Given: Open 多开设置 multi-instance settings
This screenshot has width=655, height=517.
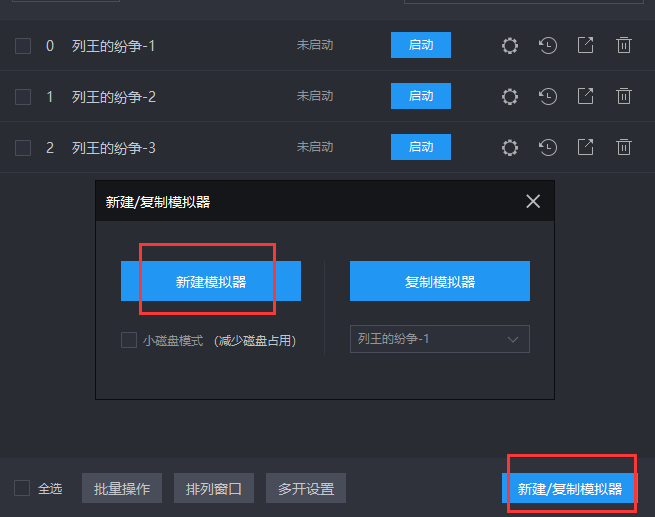Looking at the screenshot, I should point(306,488).
